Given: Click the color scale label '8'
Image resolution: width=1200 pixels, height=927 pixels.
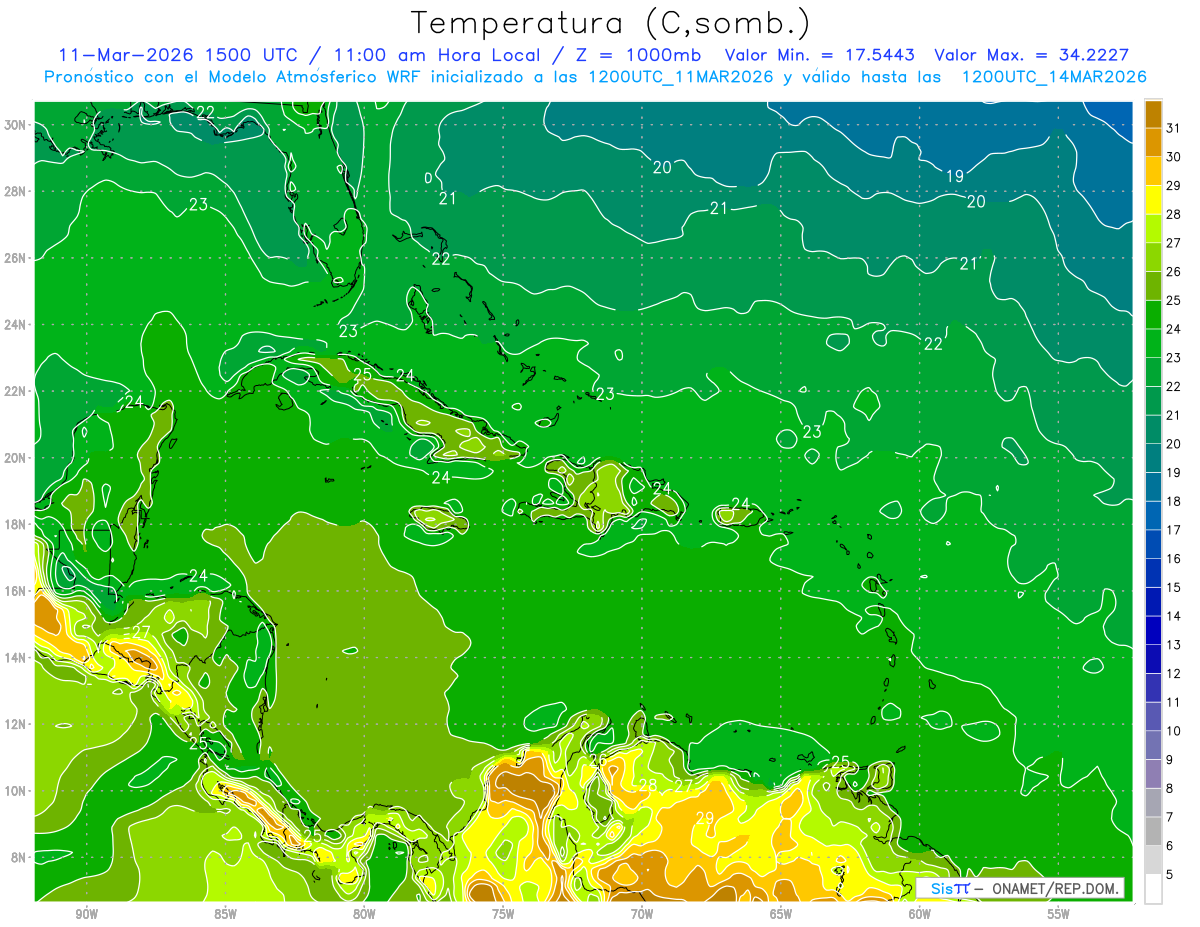Looking at the screenshot, I should point(1170,789).
